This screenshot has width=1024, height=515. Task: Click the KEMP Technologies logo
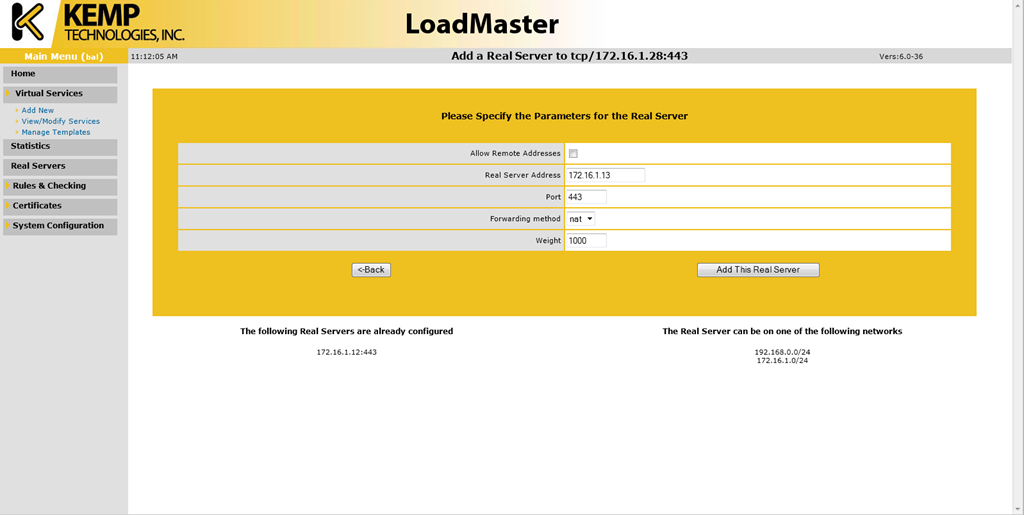[97, 23]
